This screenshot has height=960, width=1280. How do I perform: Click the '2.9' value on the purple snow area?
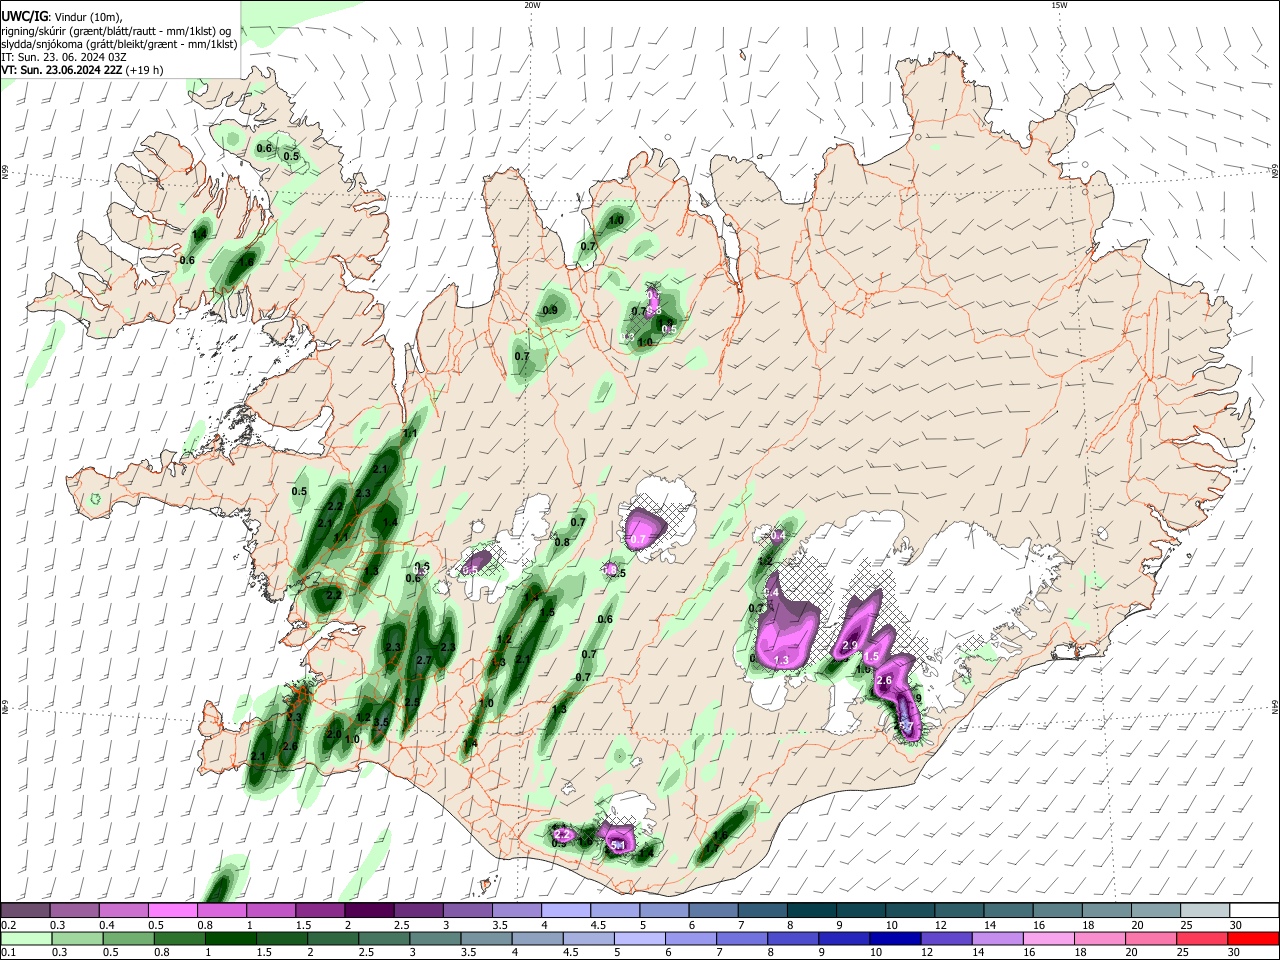pyautogui.click(x=851, y=645)
